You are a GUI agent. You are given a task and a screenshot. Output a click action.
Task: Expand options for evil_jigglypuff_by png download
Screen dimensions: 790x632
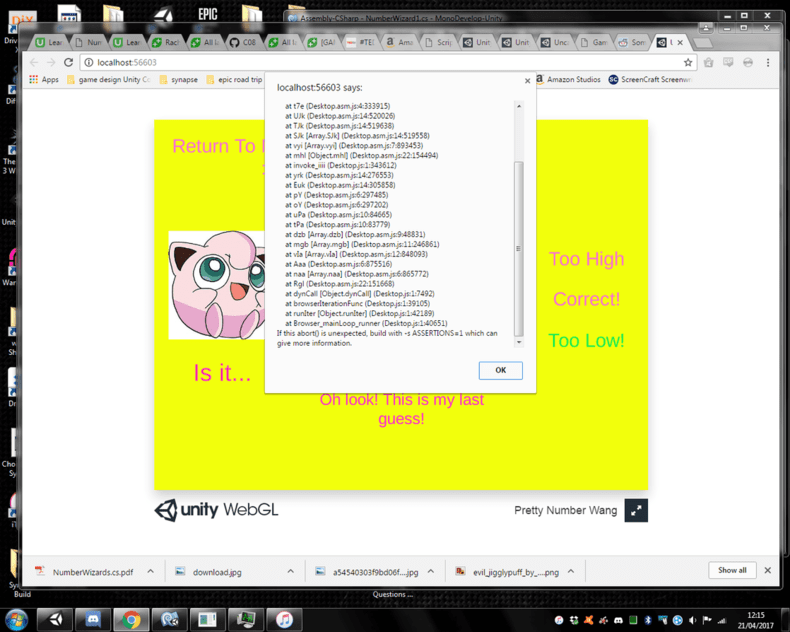tap(571, 572)
